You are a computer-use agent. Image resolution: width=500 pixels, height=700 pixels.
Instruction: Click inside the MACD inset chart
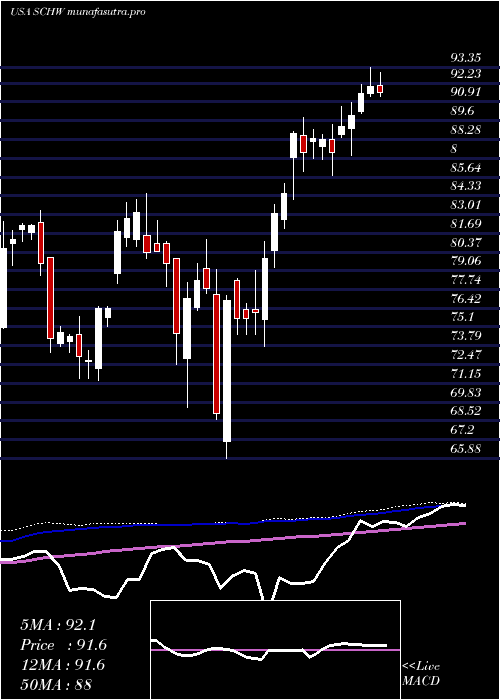275,650
